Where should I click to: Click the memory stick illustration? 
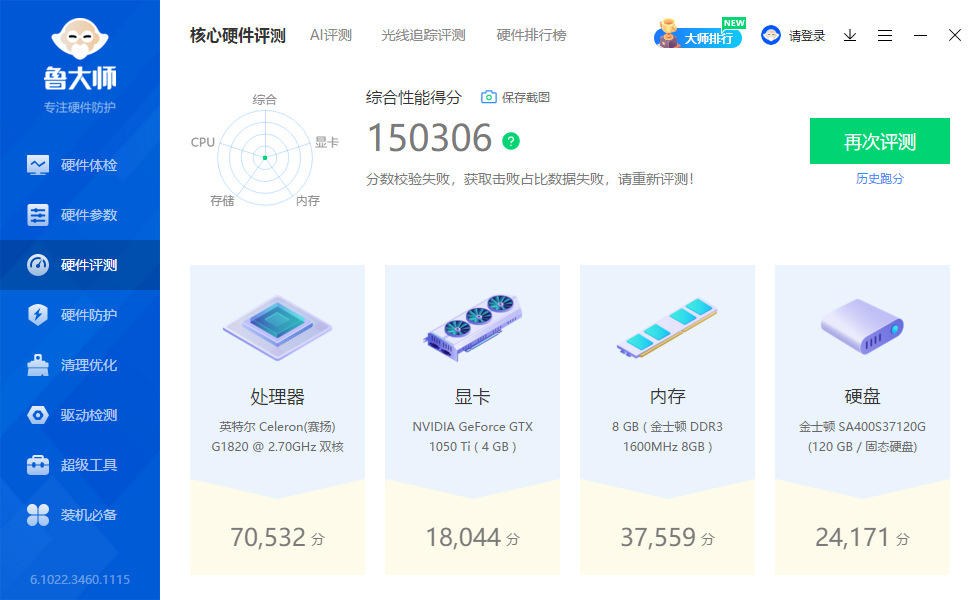point(668,328)
